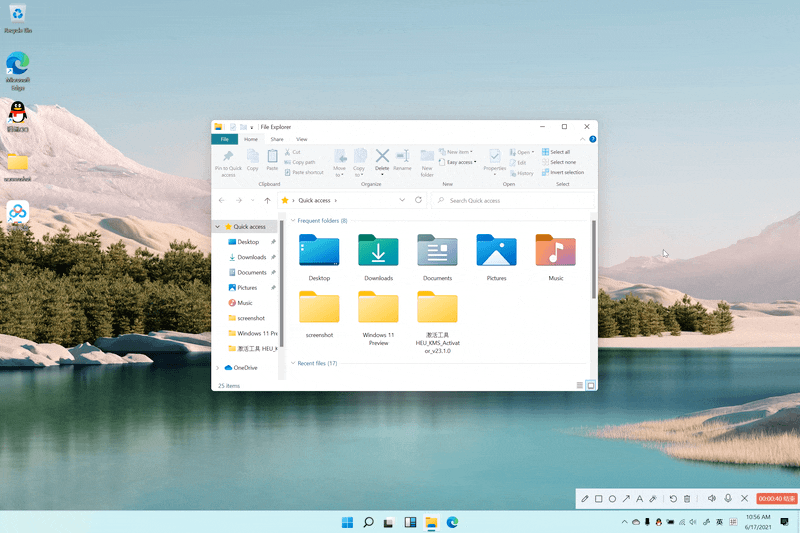The width and height of the screenshot is (800, 533).
Task: Open Task View on taskbar
Action: tap(389, 522)
